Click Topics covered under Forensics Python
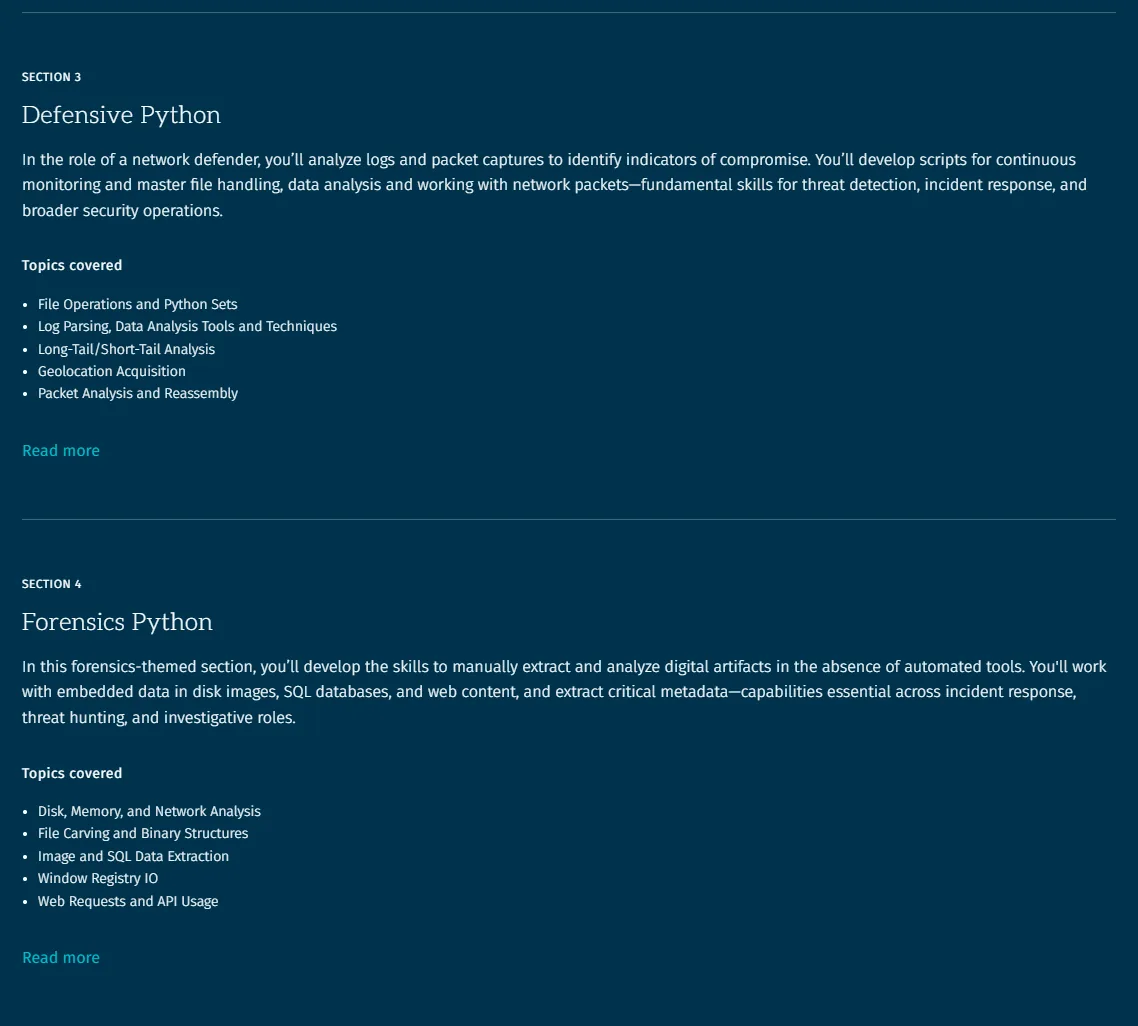 click(x=72, y=773)
